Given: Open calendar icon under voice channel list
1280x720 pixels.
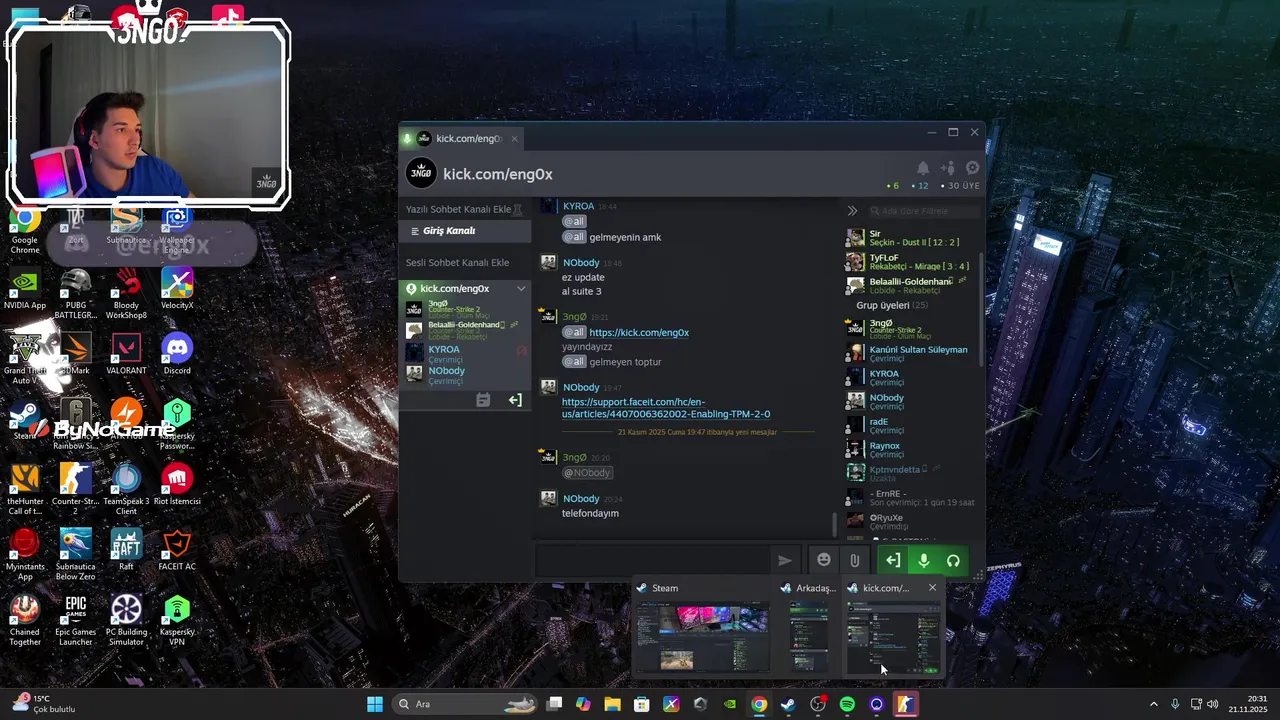Looking at the screenshot, I should [483, 400].
